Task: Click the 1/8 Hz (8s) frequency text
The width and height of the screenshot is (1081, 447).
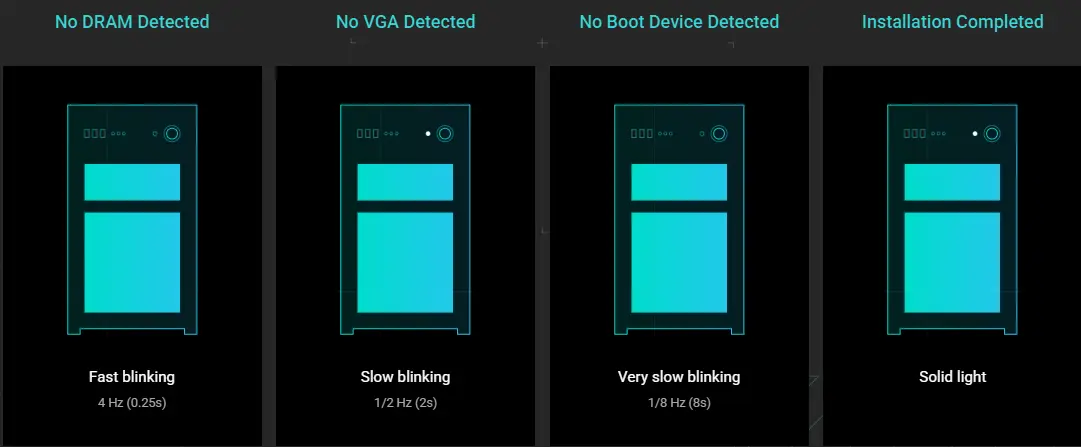Action: click(x=679, y=402)
